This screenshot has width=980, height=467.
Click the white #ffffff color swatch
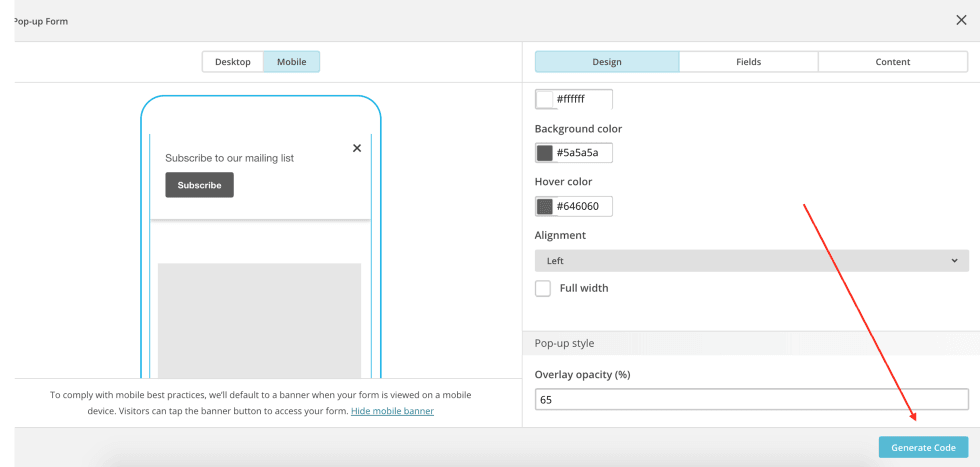pyautogui.click(x=545, y=99)
